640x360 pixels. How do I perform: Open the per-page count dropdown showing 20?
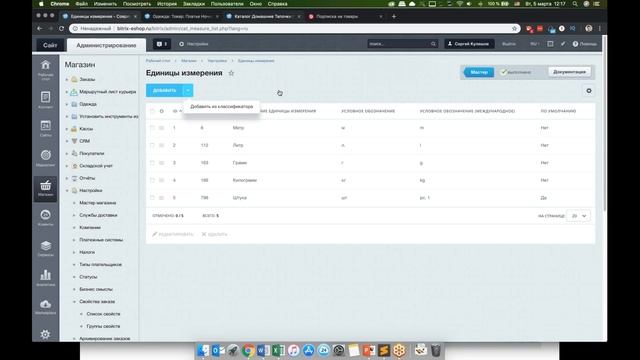click(x=578, y=216)
